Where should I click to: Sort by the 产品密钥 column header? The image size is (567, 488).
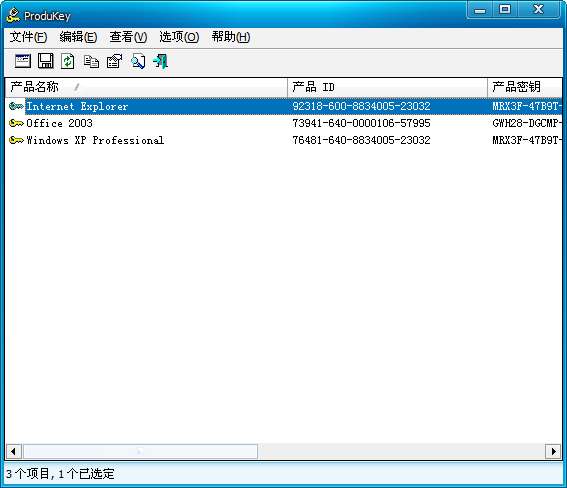pyautogui.click(x=525, y=87)
